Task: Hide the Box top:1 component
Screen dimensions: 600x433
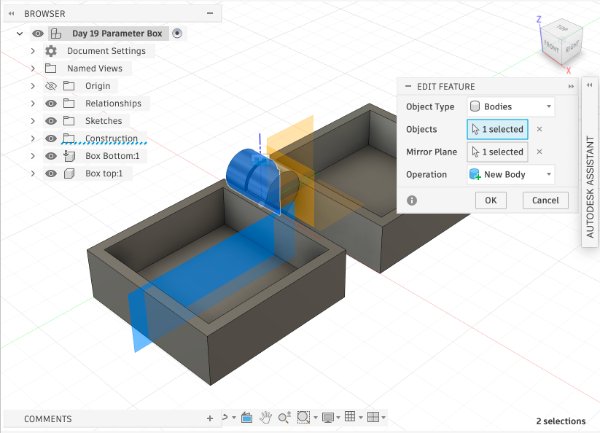Action: coord(51,173)
